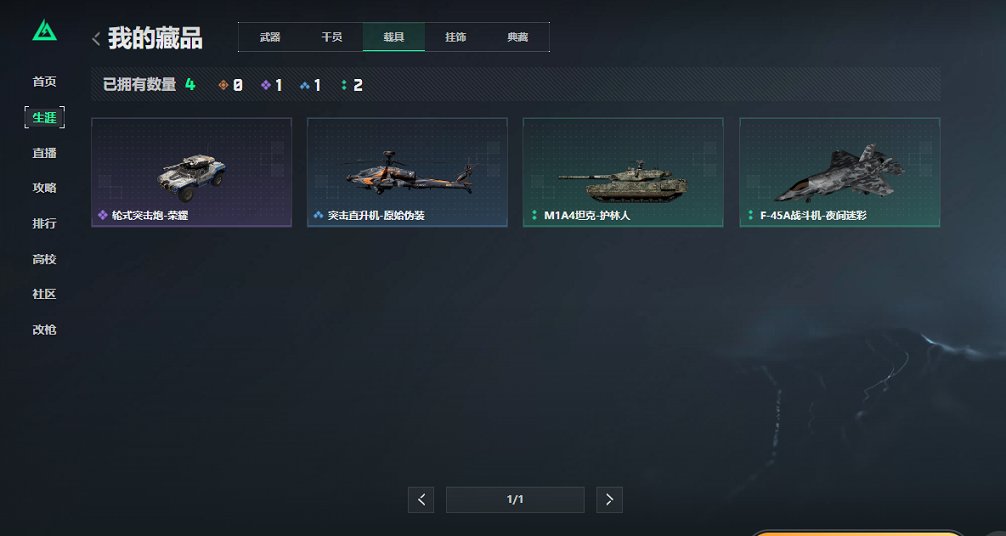Select the M1A4坦克-护林人 tank card
This screenshot has height=536, width=1006.
pyautogui.click(x=623, y=172)
